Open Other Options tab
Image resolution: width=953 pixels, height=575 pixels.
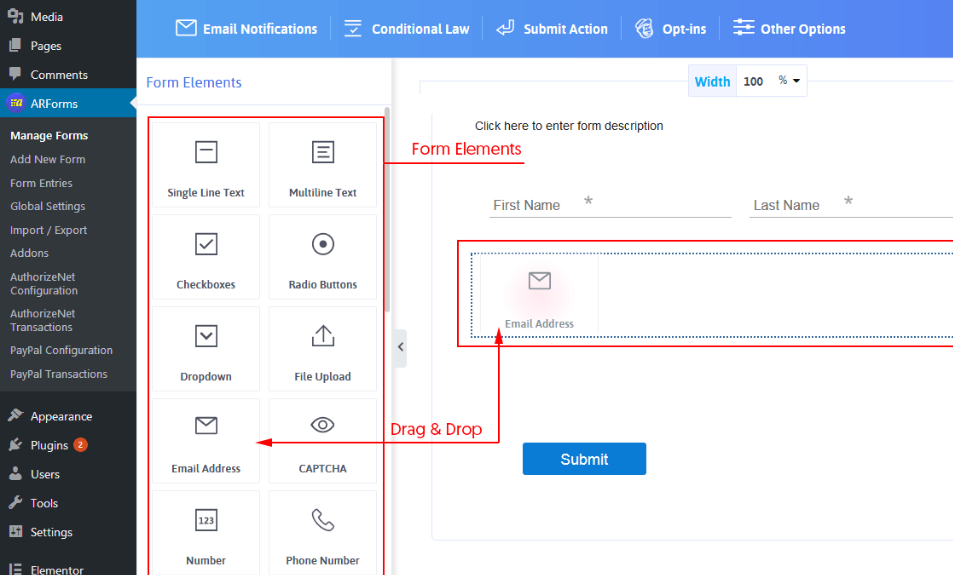(789, 29)
